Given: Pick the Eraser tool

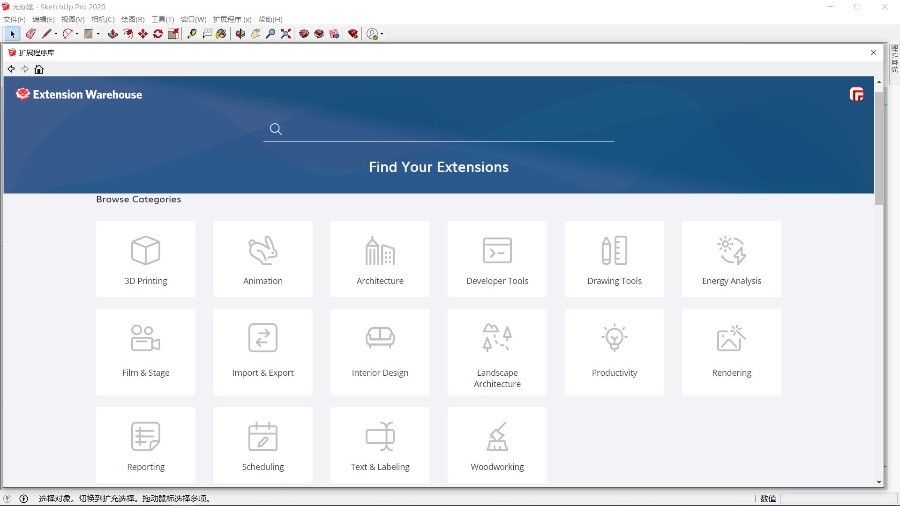Looking at the screenshot, I should pyautogui.click(x=31, y=34).
